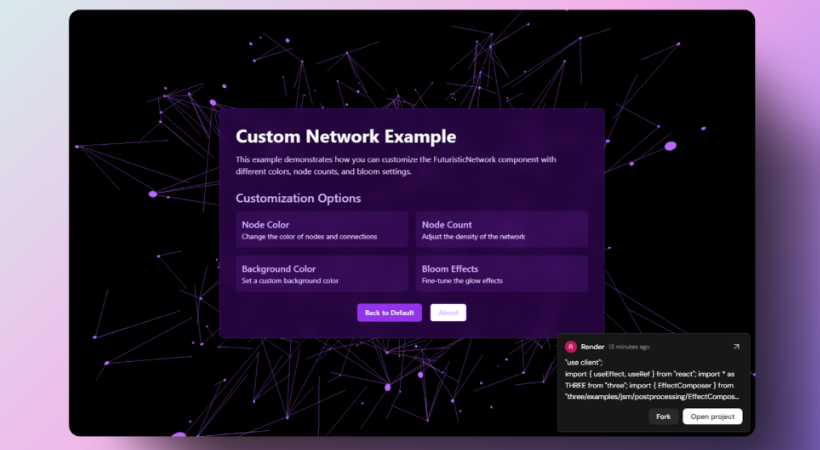Click the Render avatar icon
The height and width of the screenshot is (450, 820).
click(x=571, y=346)
